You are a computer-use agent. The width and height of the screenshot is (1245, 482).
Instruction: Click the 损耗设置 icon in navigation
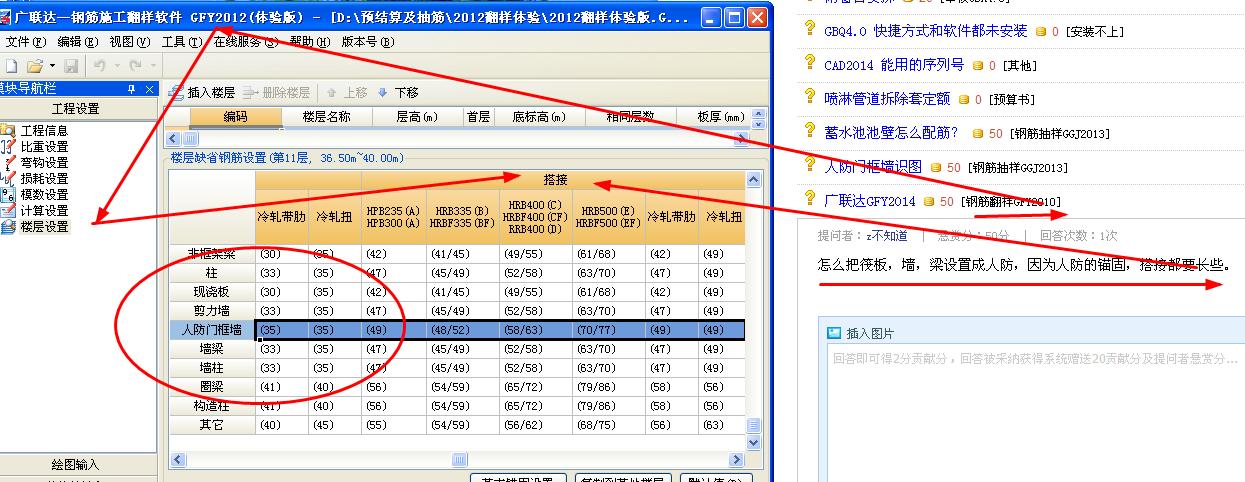click(x=8, y=179)
